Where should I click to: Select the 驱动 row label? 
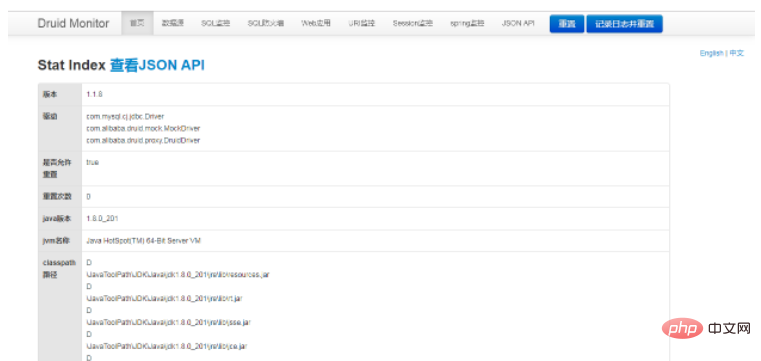[50, 117]
